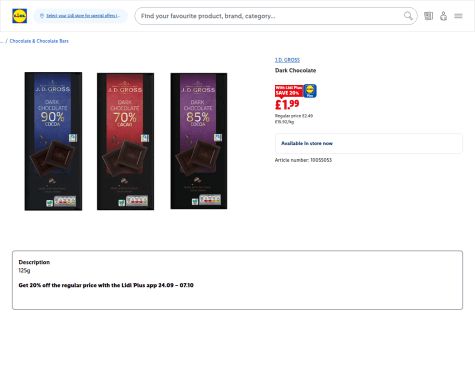Click the Dark Chocolate product title
The height and width of the screenshot is (380, 475).
(x=295, y=70)
